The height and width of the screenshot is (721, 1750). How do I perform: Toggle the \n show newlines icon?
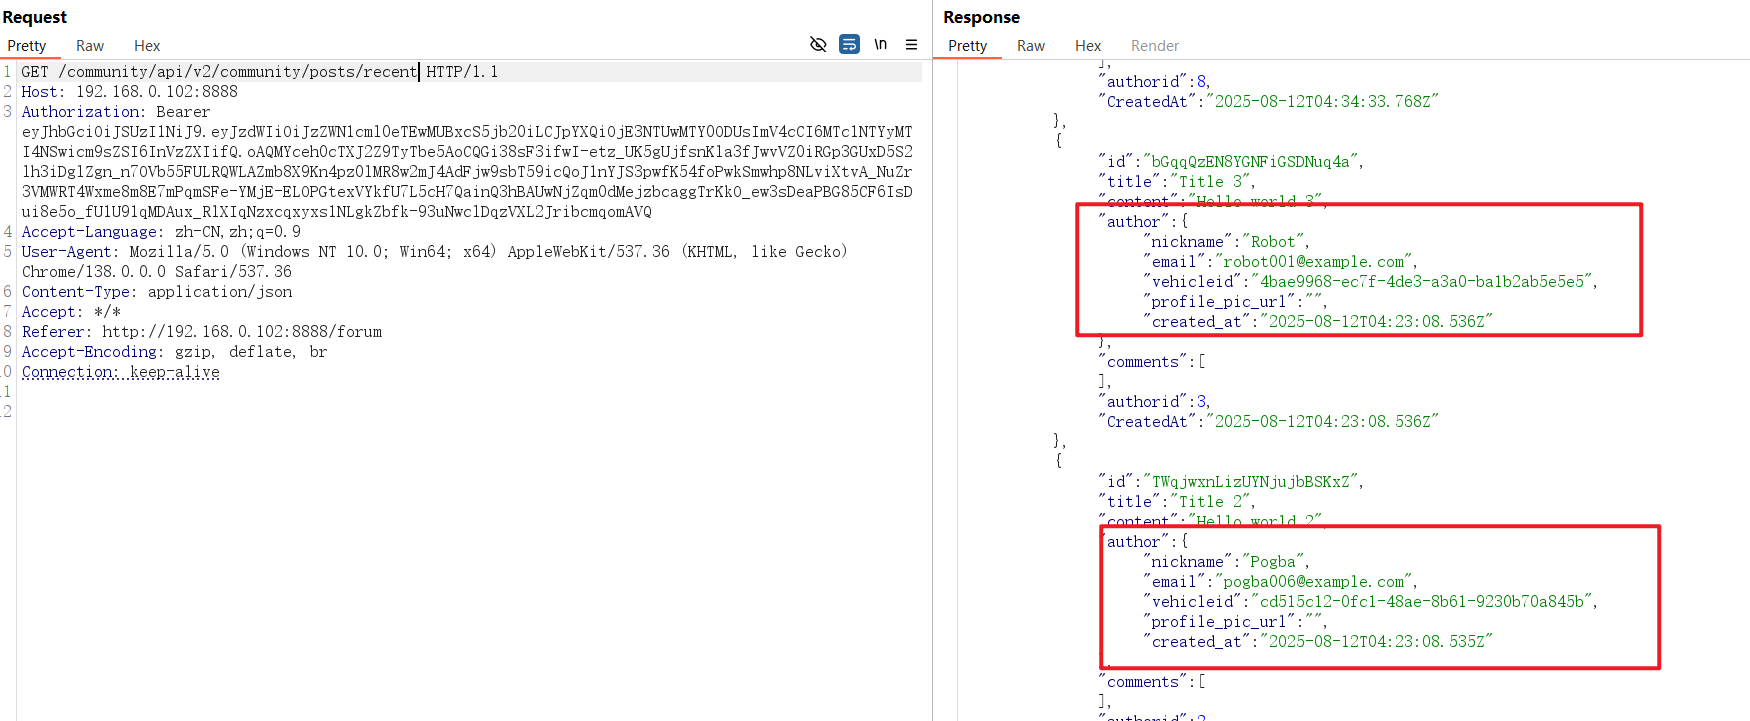pyautogui.click(x=881, y=44)
